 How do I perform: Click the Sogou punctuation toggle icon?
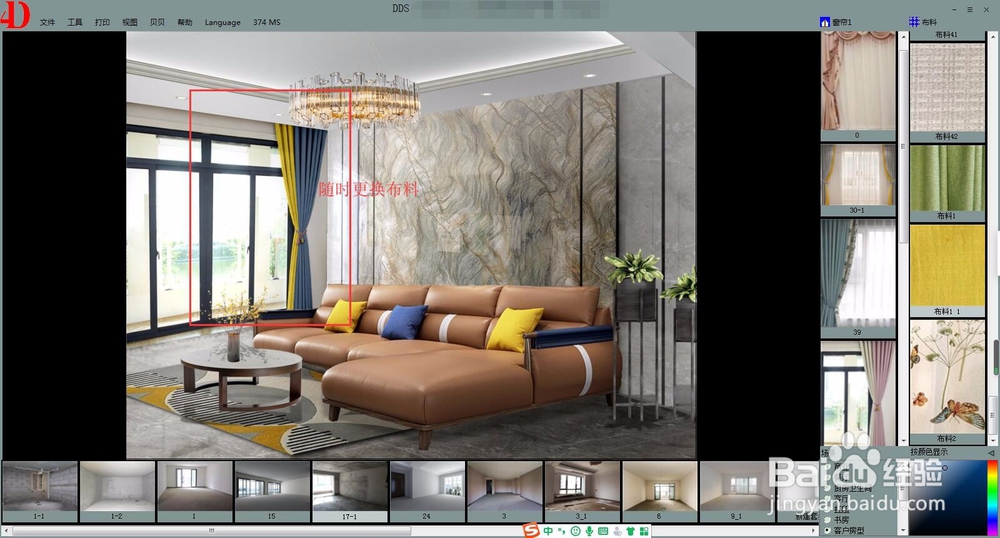point(562,531)
